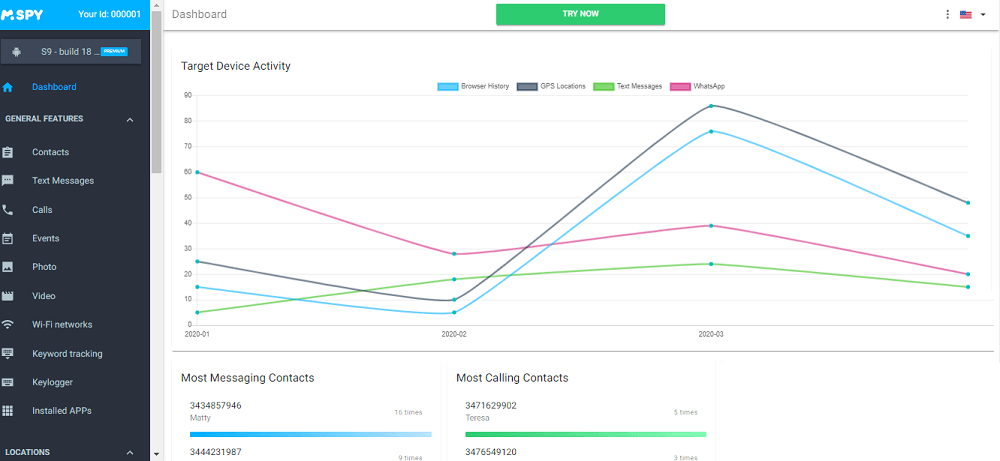
Task: Toggle Text Messages green legend swatch
Action: pyautogui.click(x=603, y=87)
